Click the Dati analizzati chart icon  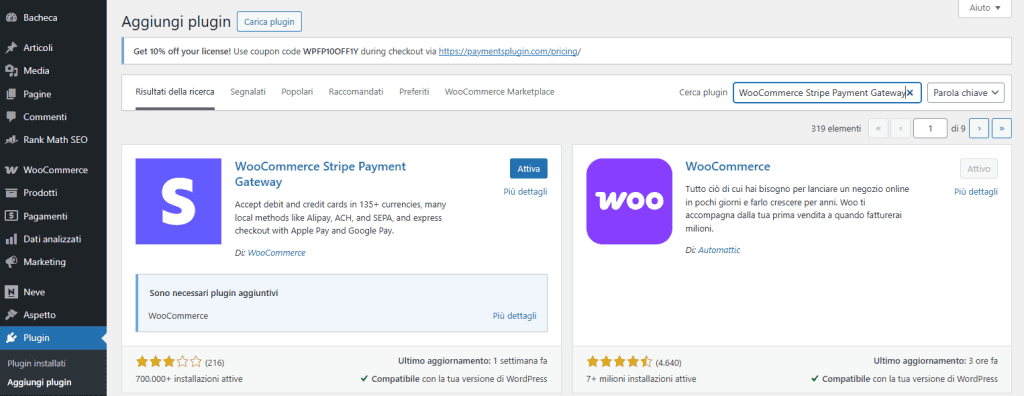click(x=10, y=239)
